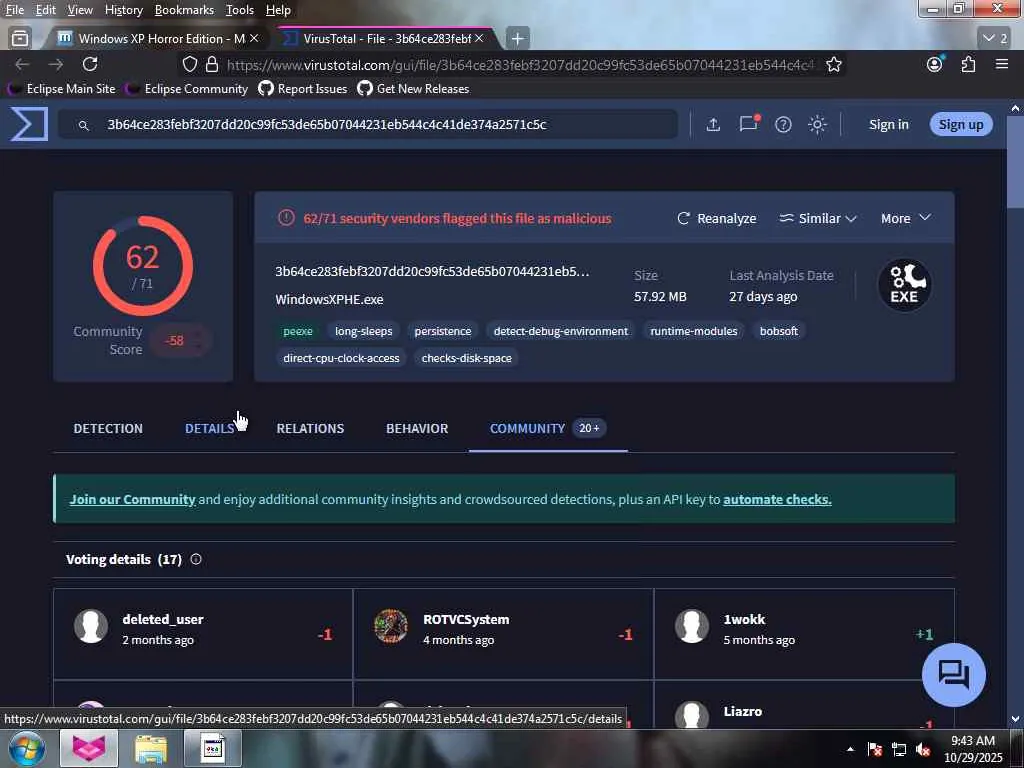
Task: Click the browser Reload icon
Action: pos(90,64)
